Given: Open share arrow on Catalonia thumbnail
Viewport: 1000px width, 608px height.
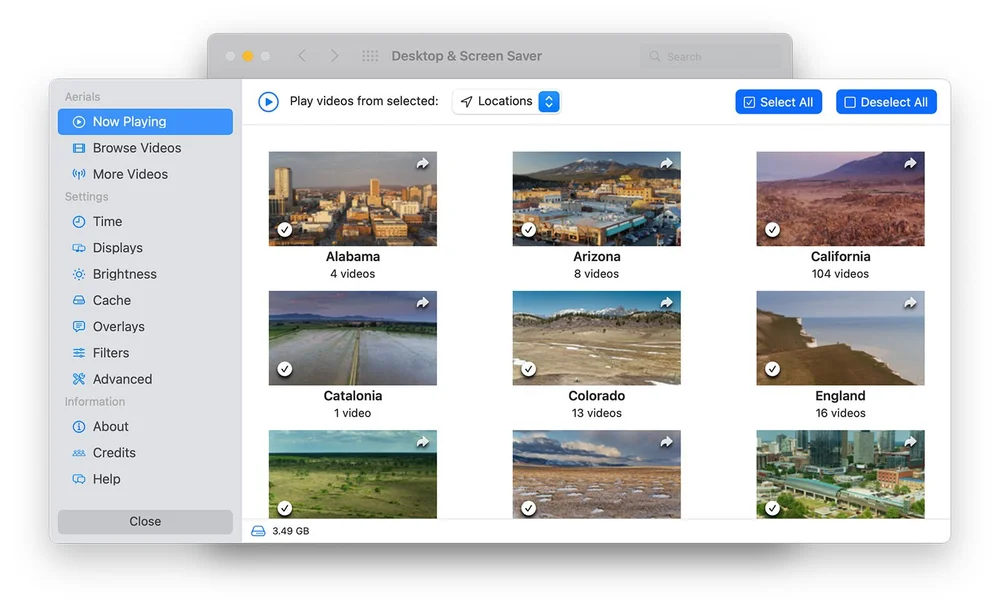Looking at the screenshot, I should 422,303.
